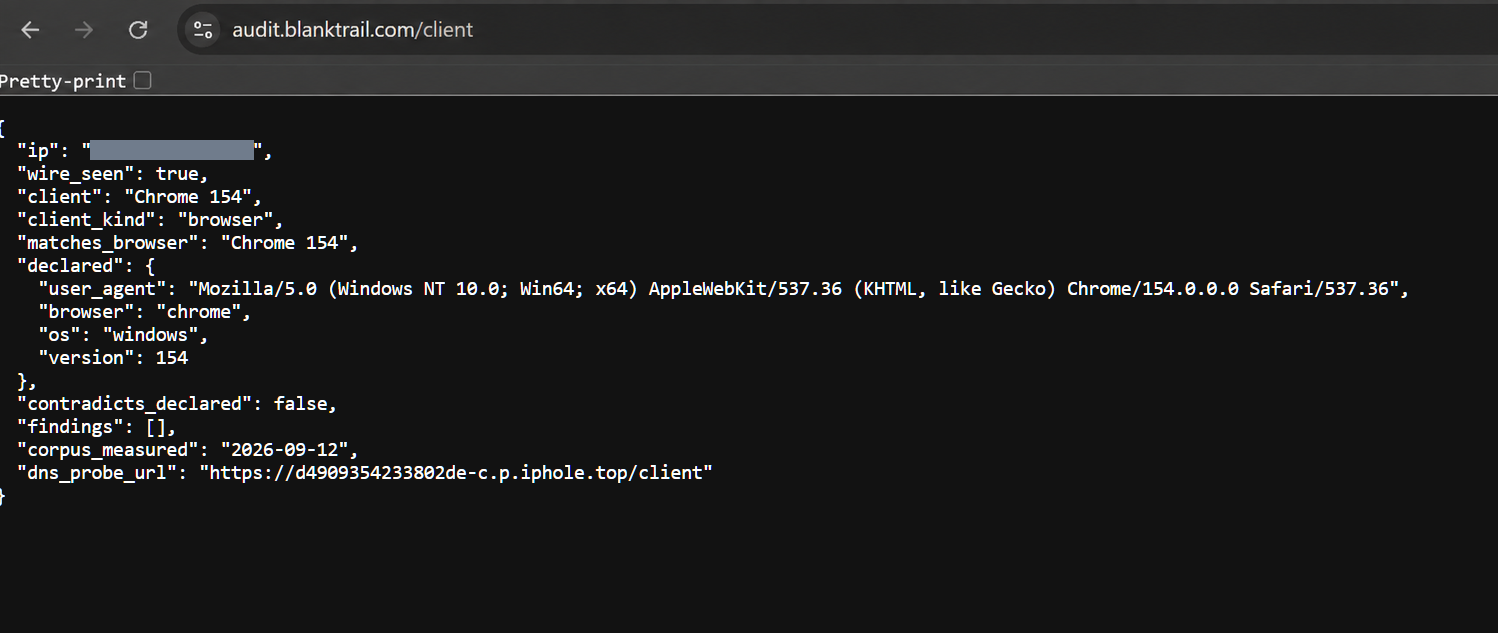This screenshot has height=633, width=1498.
Task: Click the iphole.top/client URL value
Action: (455, 473)
